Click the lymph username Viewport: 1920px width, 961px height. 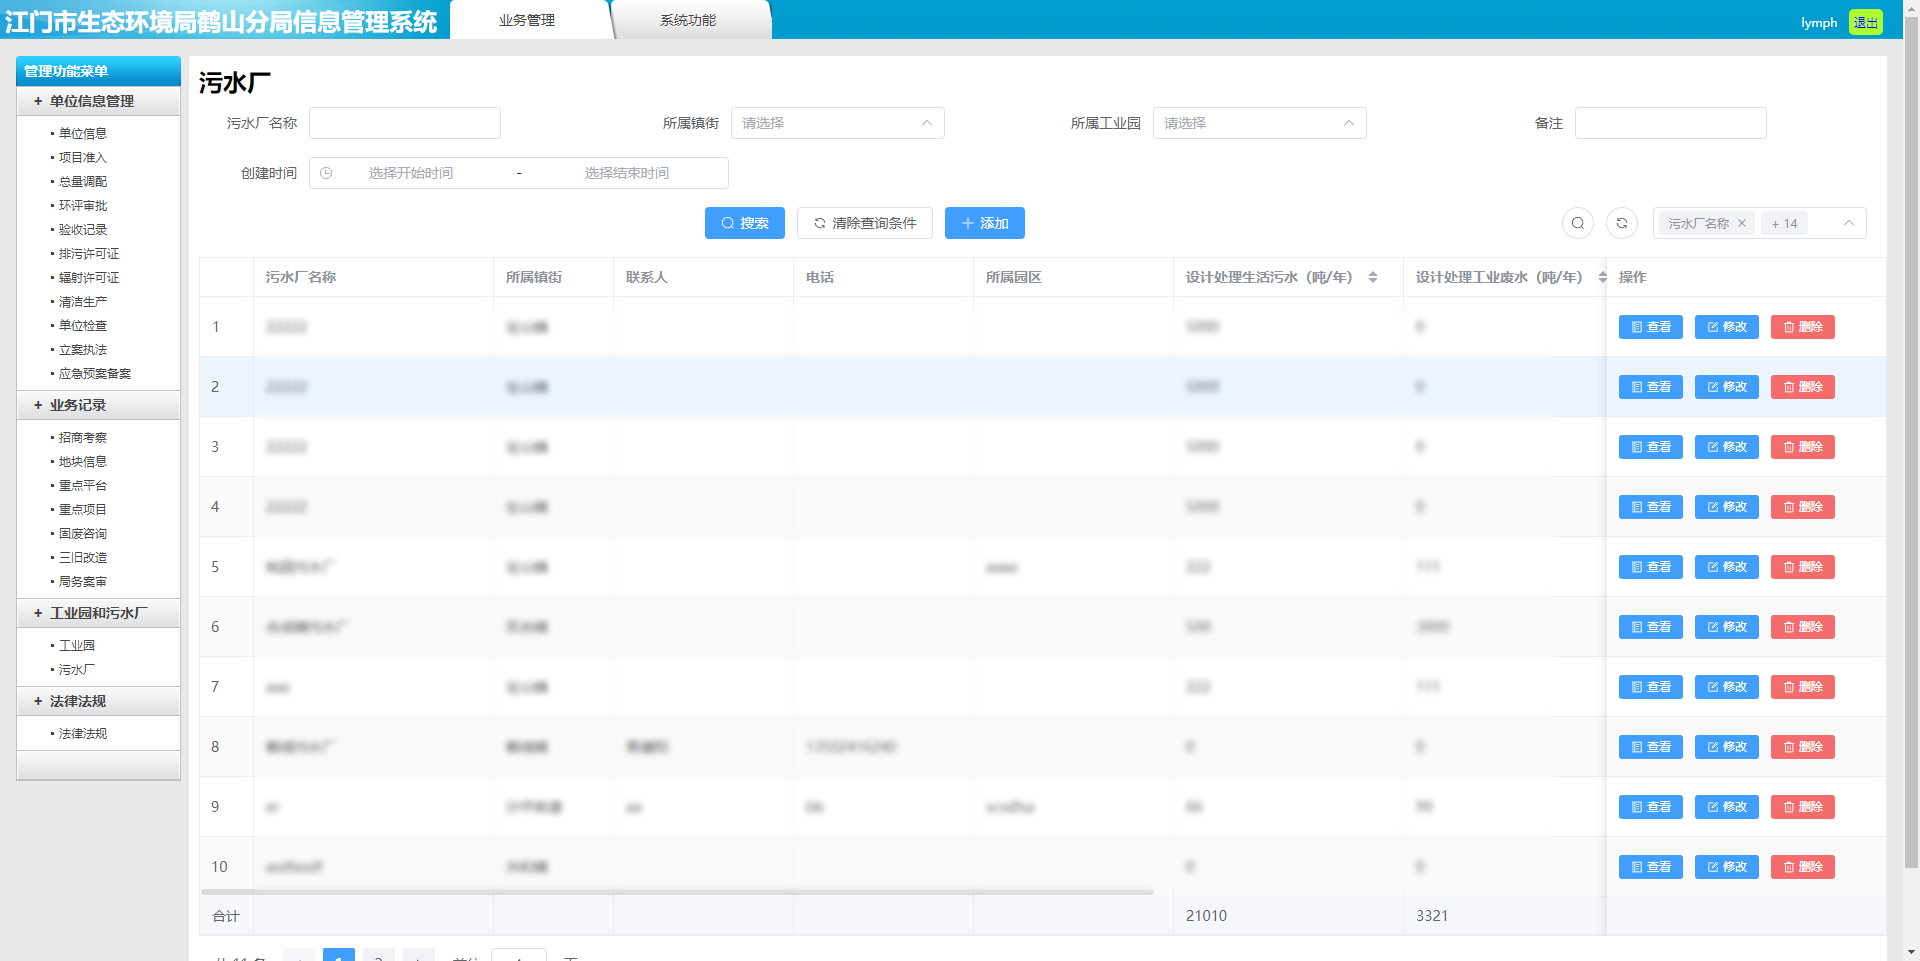click(1819, 22)
